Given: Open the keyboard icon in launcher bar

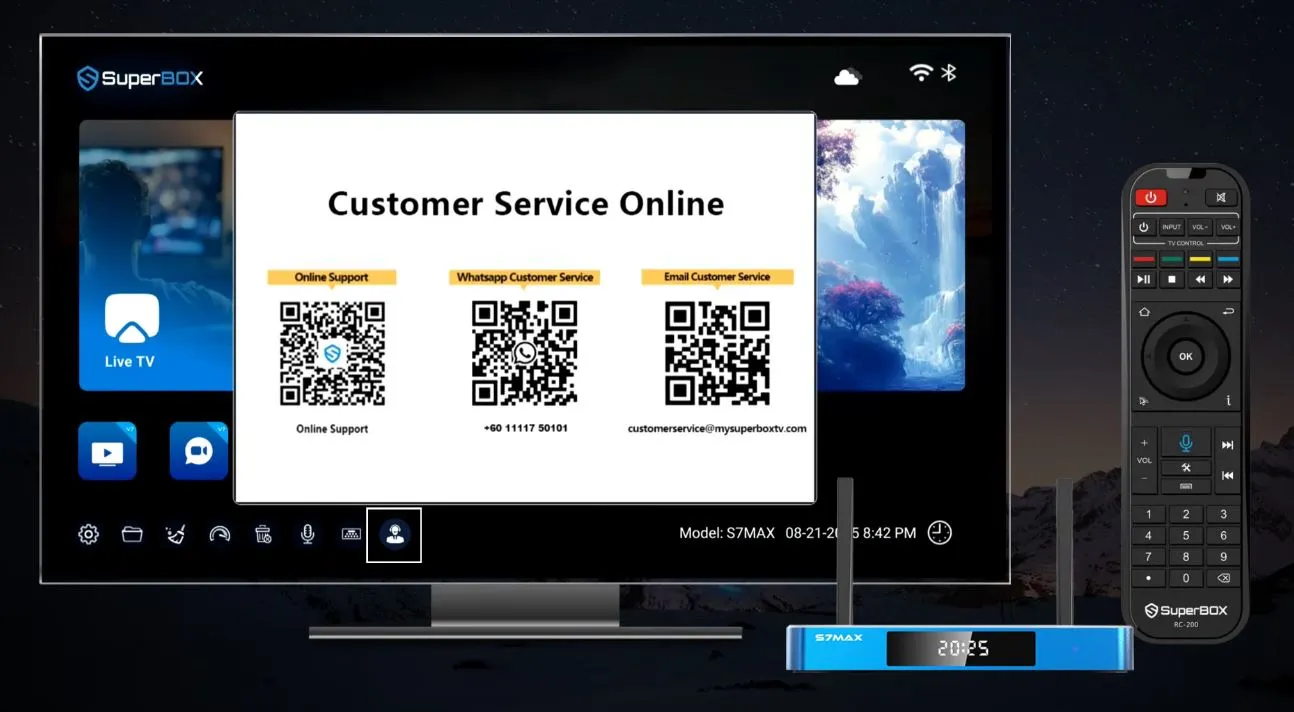Looking at the screenshot, I should tap(352, 534).
